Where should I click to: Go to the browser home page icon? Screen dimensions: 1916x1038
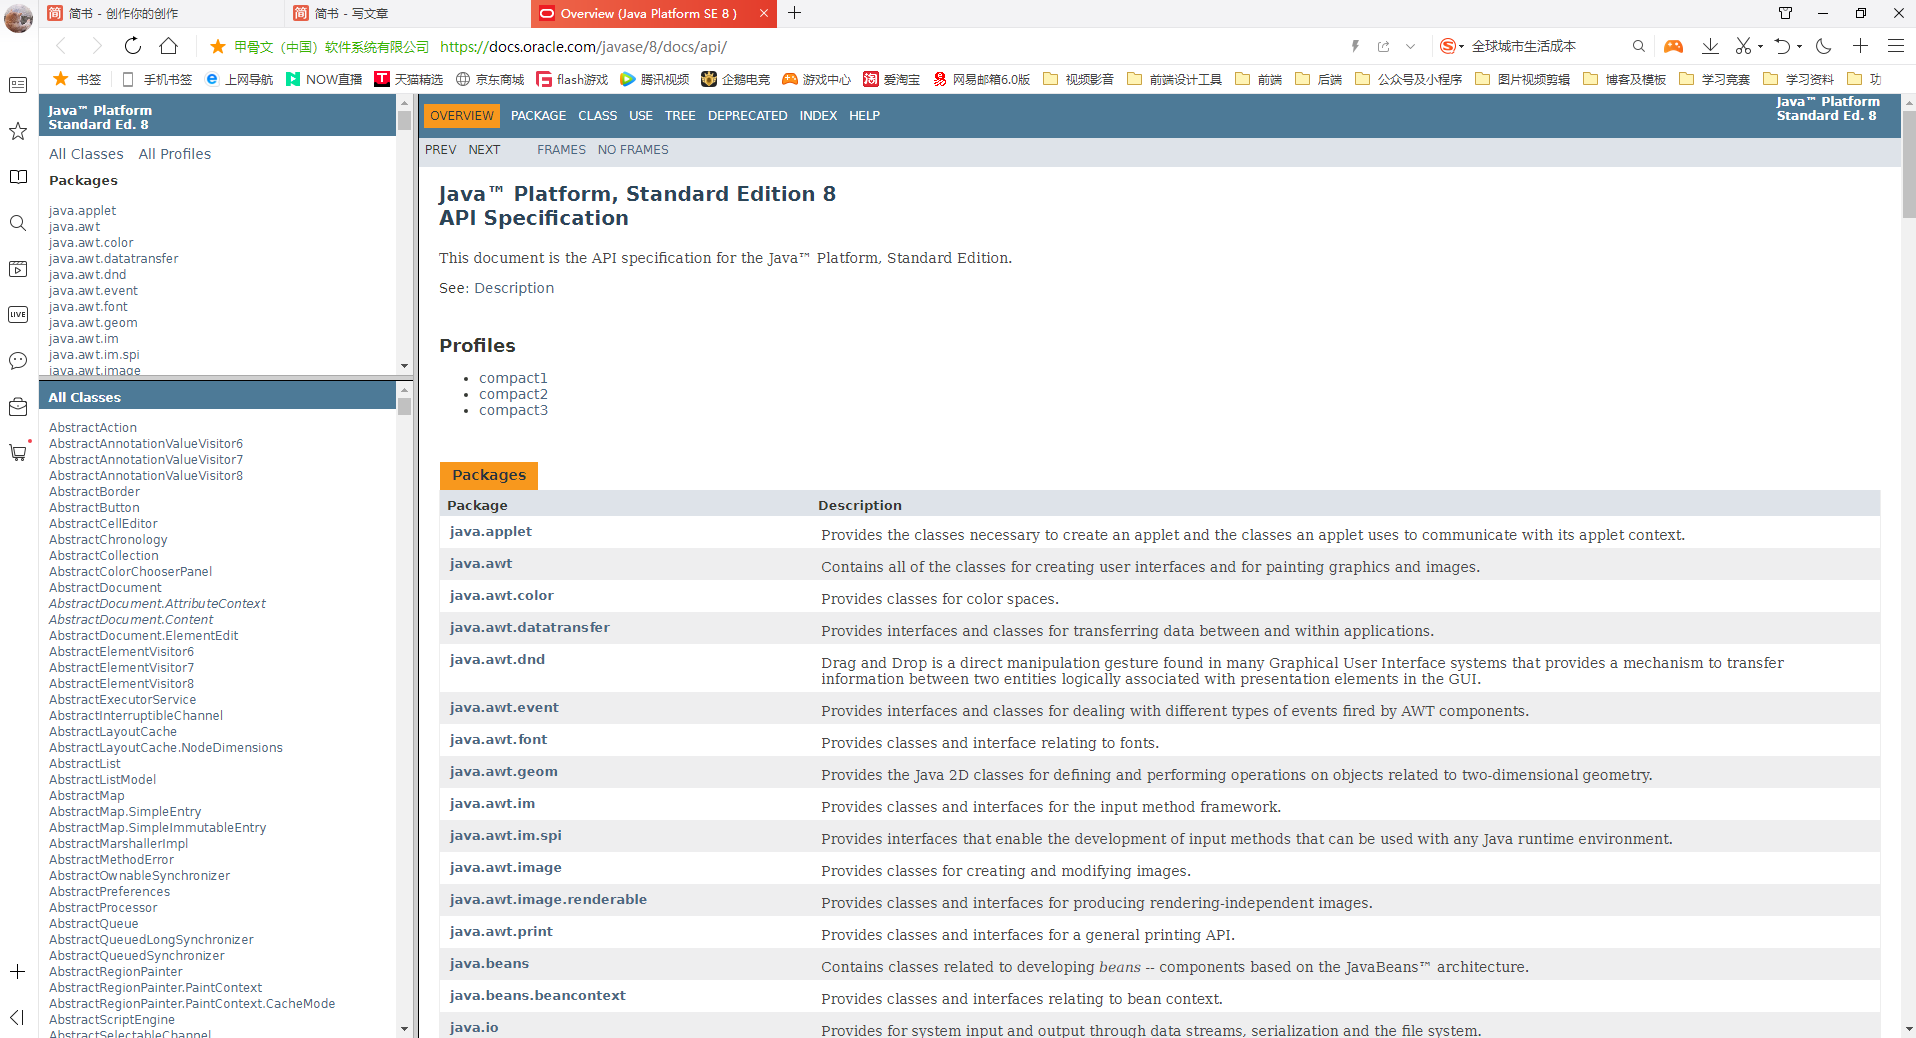[169, 46]
